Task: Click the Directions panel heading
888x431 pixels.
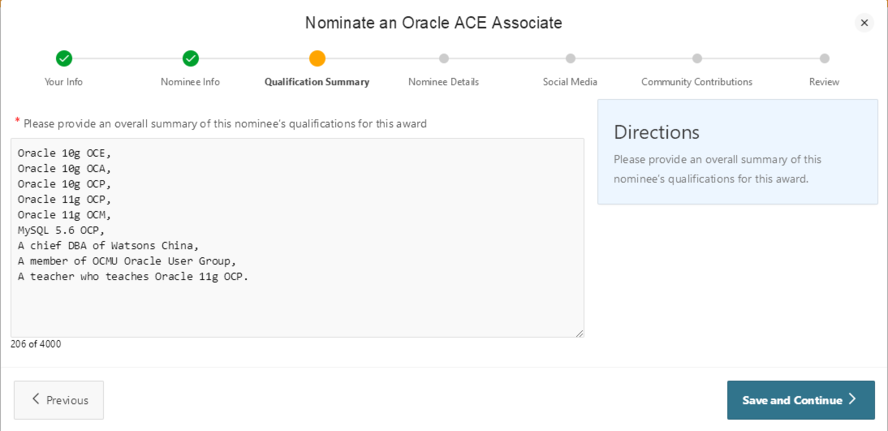Action: point(656,132)
